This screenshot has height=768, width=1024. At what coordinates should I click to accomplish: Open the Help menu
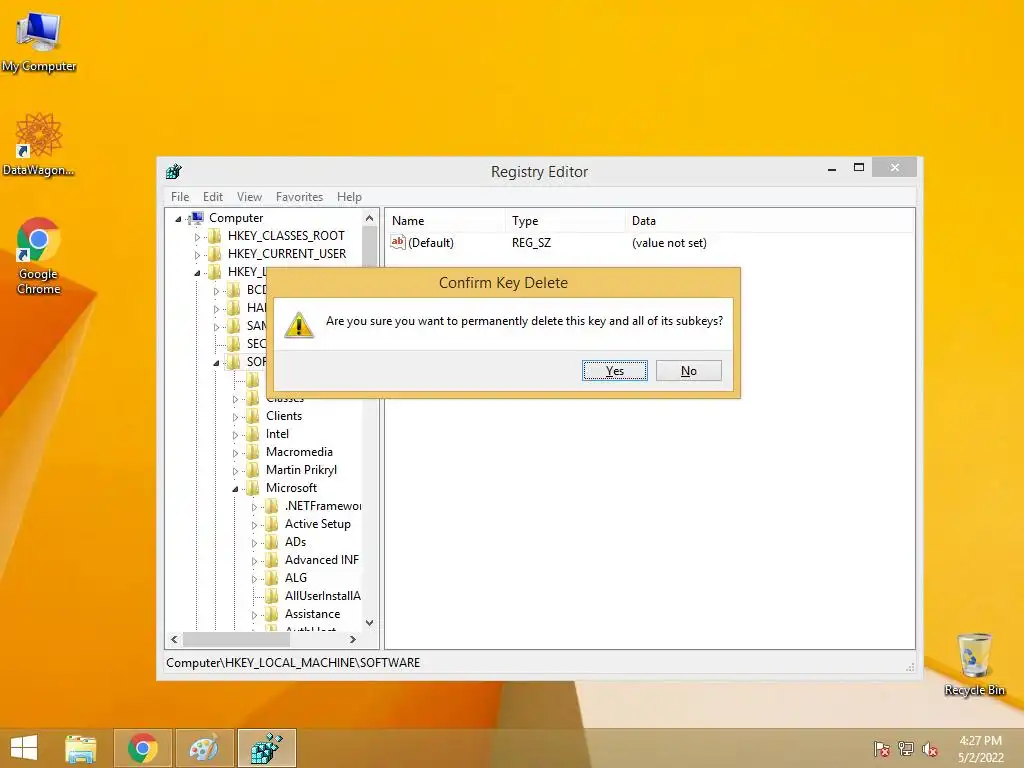(x=349, y=197)
